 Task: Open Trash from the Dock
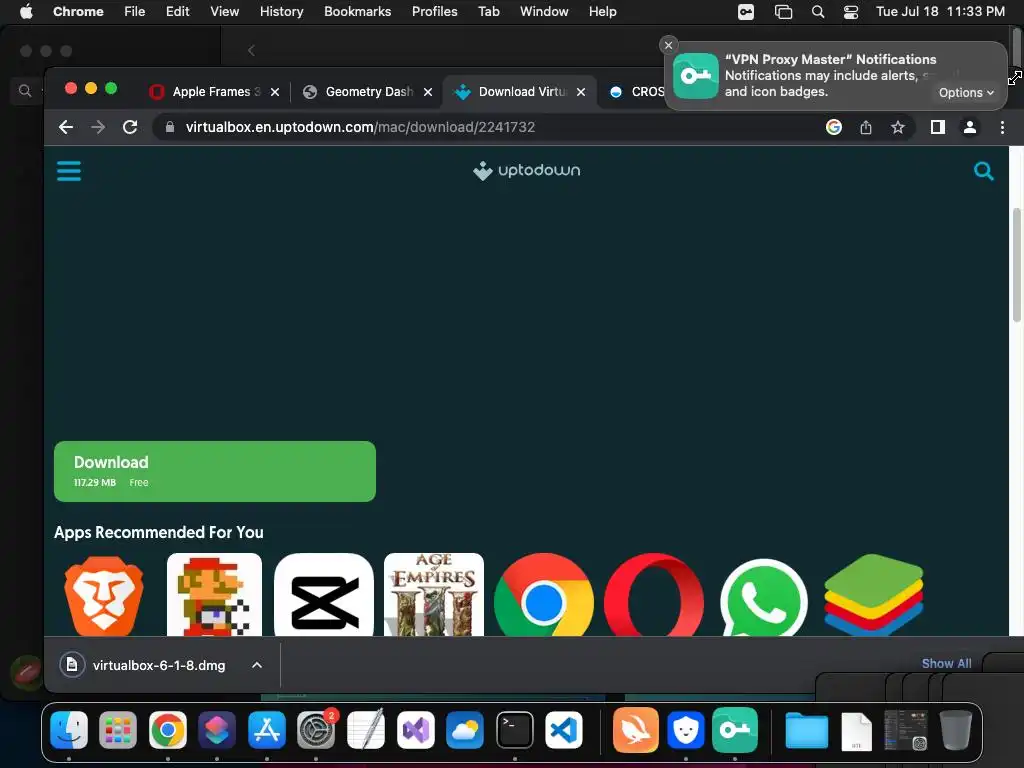955,729
